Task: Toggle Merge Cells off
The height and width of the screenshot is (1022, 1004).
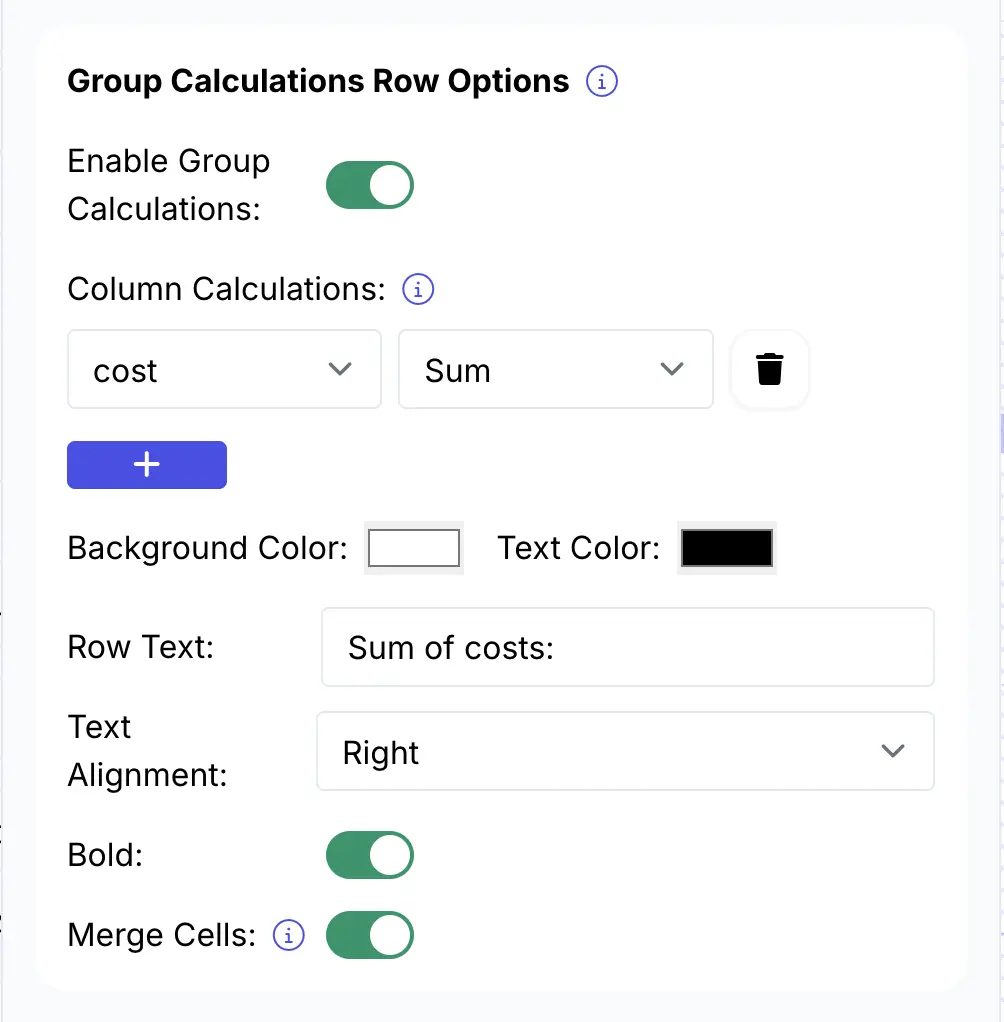Action: [x=370, y=935]
